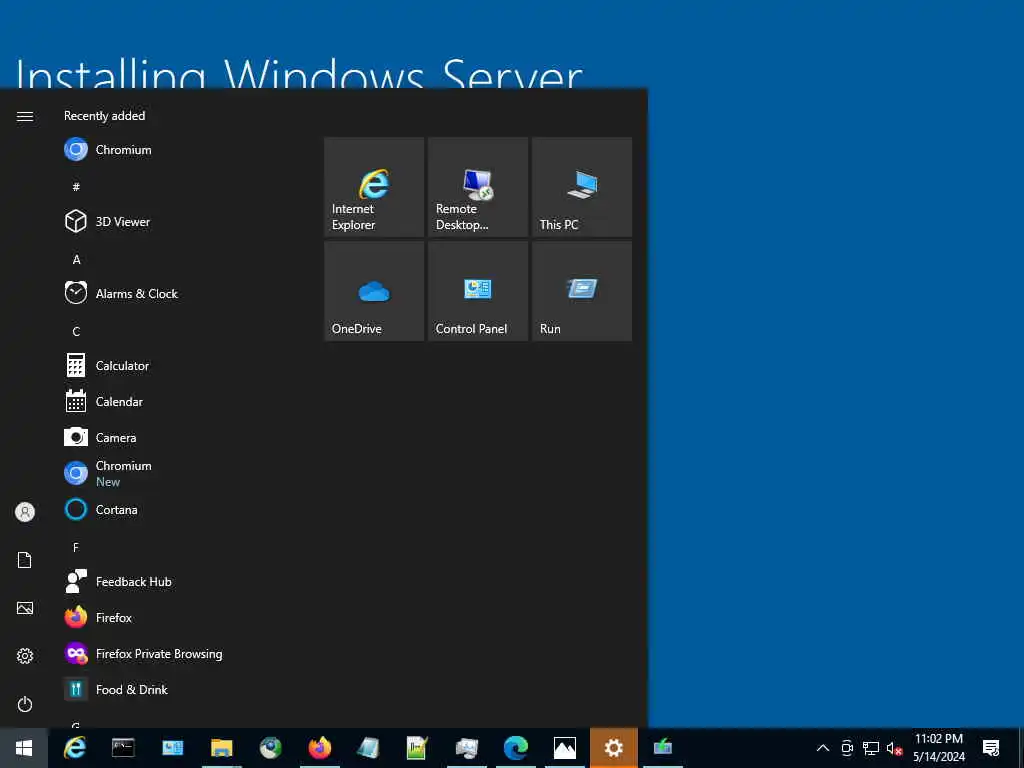The image size is (1024, 768).
Task: Open the Control Panel tile
Action: point(478,291)
